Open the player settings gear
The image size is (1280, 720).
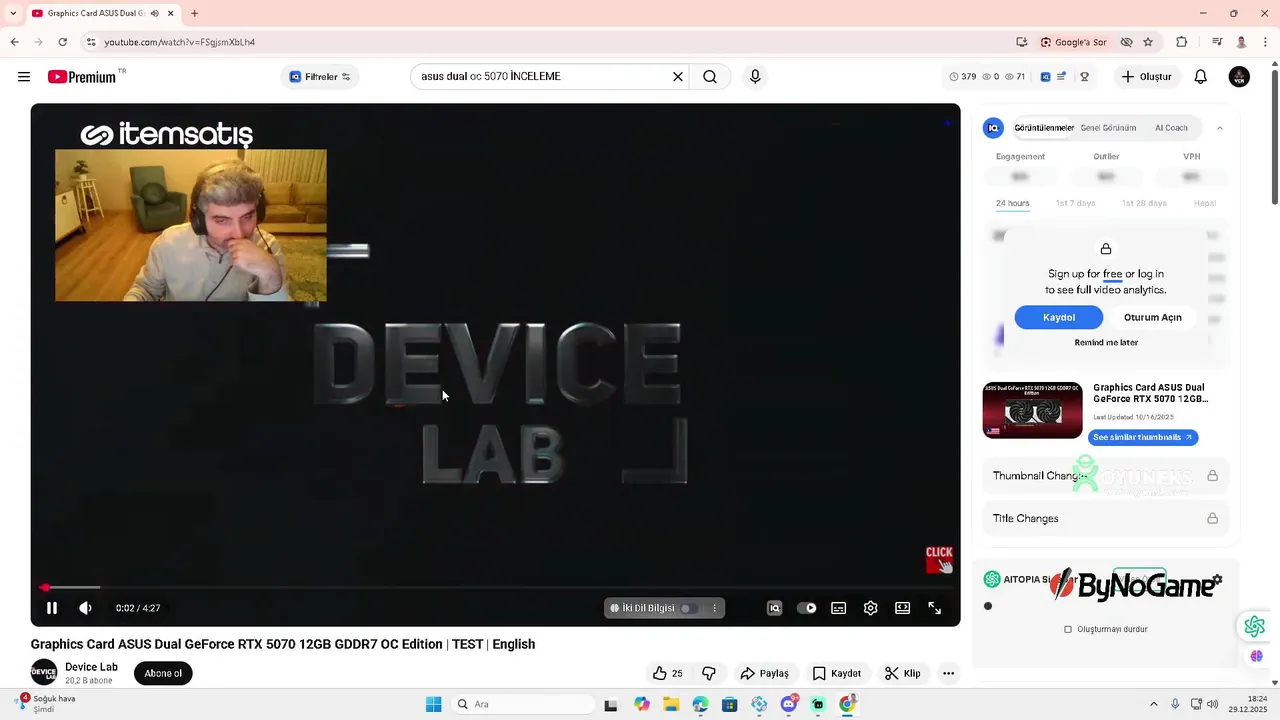[871, 608]
